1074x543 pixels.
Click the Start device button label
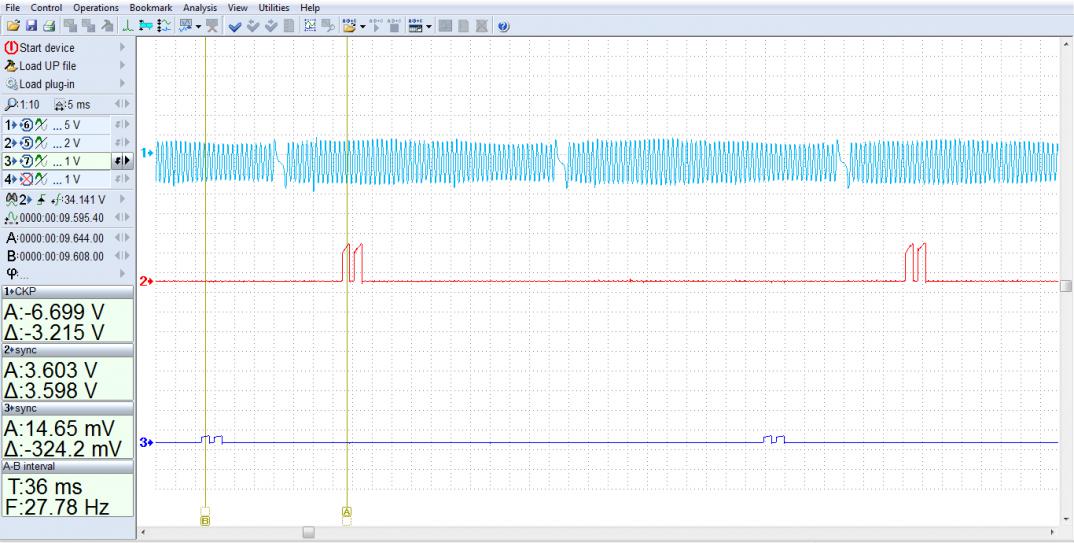pyautogui.click(x=47, y=48)
